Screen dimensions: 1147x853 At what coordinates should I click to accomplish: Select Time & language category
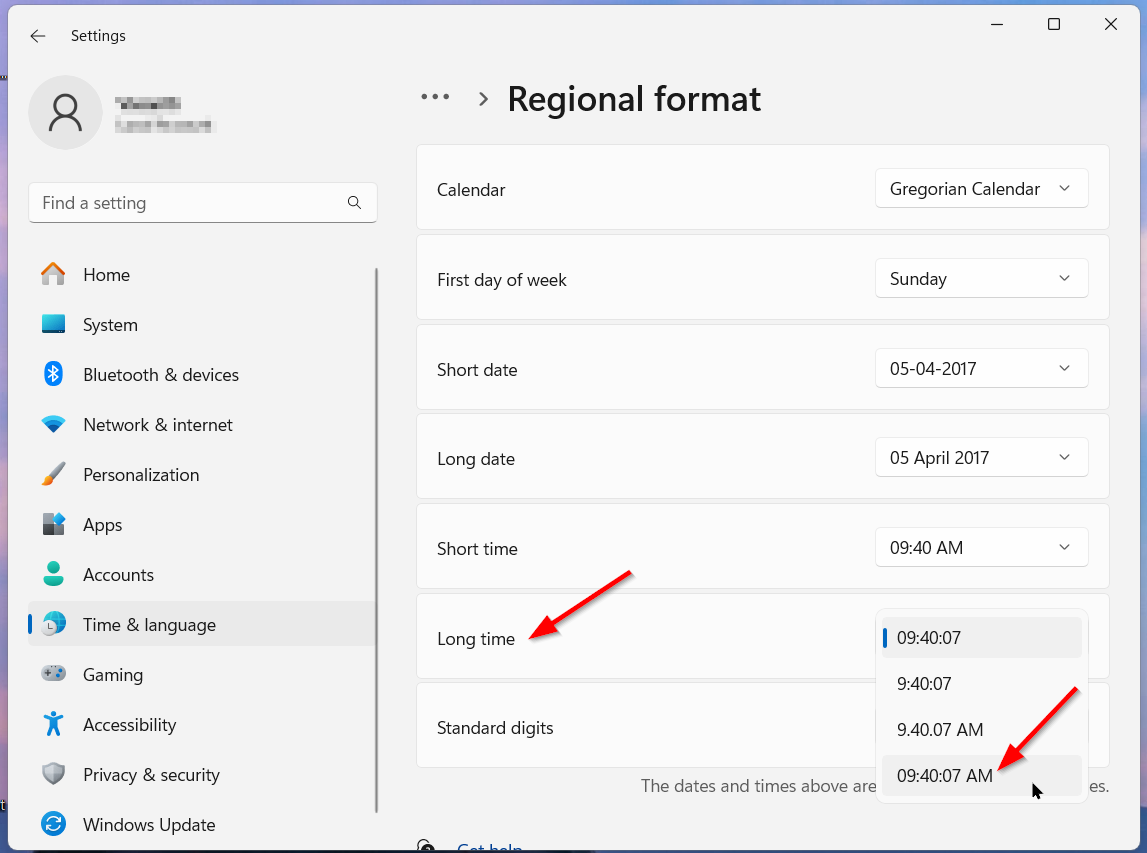tap(202, 624)
